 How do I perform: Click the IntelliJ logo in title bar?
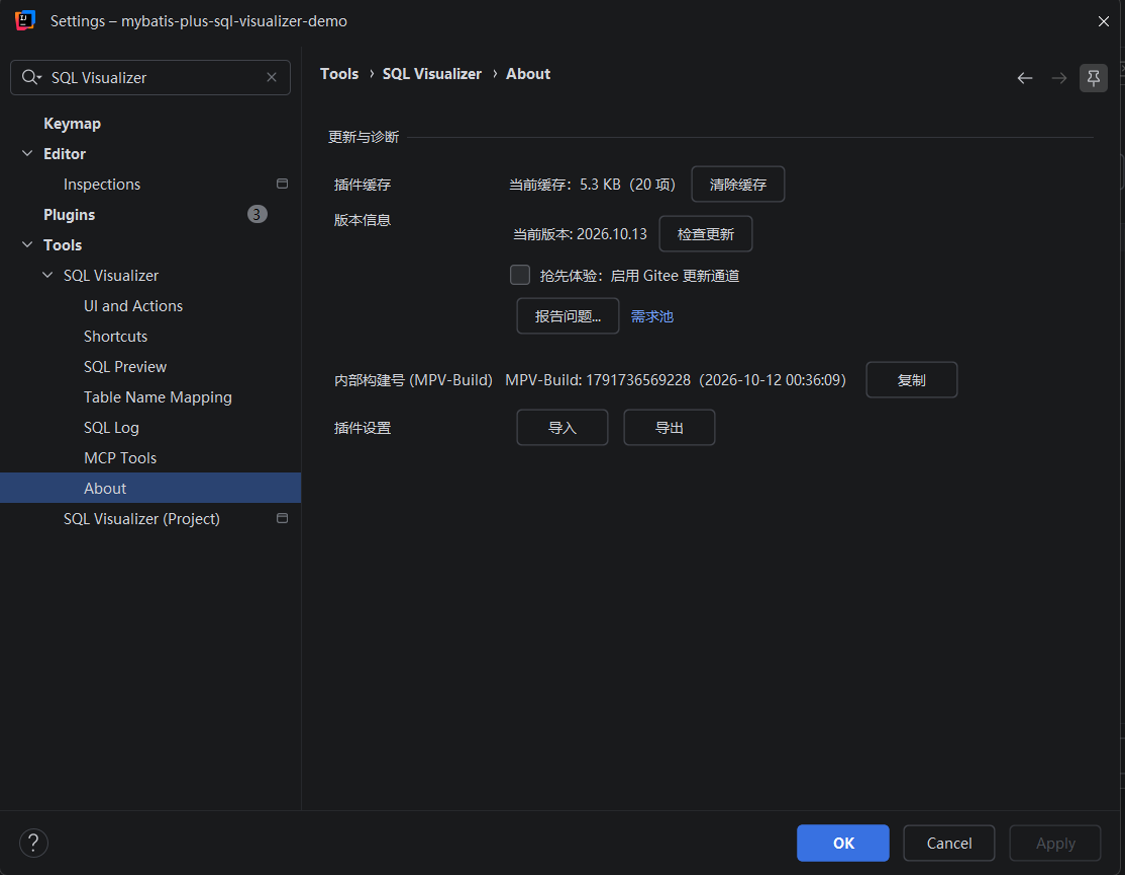[x=25, y=20]
